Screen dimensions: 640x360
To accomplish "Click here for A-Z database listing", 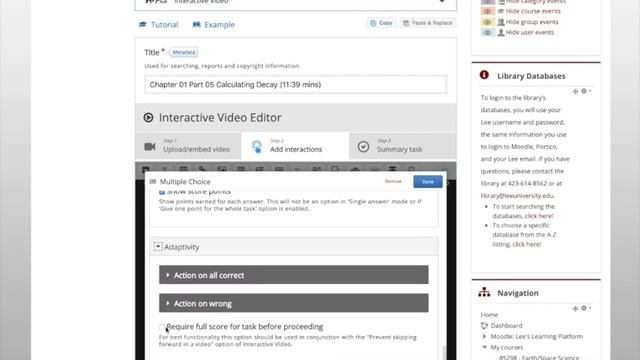I will pos(527,244).
